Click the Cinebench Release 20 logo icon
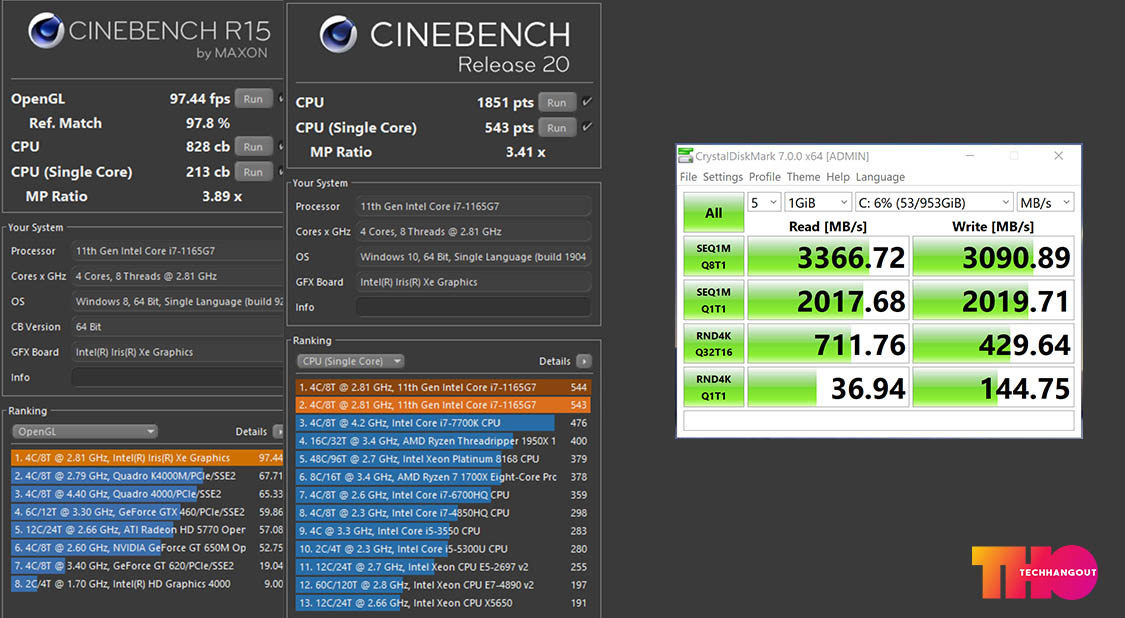 pyautogui.click(x=339, y=35)
